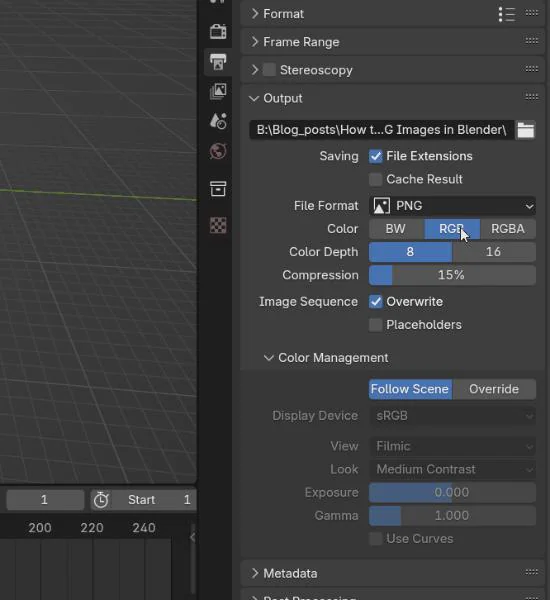Open the Format panel presets list icon
This screenshot has height=600, width=550.
[x=507, y=14]
